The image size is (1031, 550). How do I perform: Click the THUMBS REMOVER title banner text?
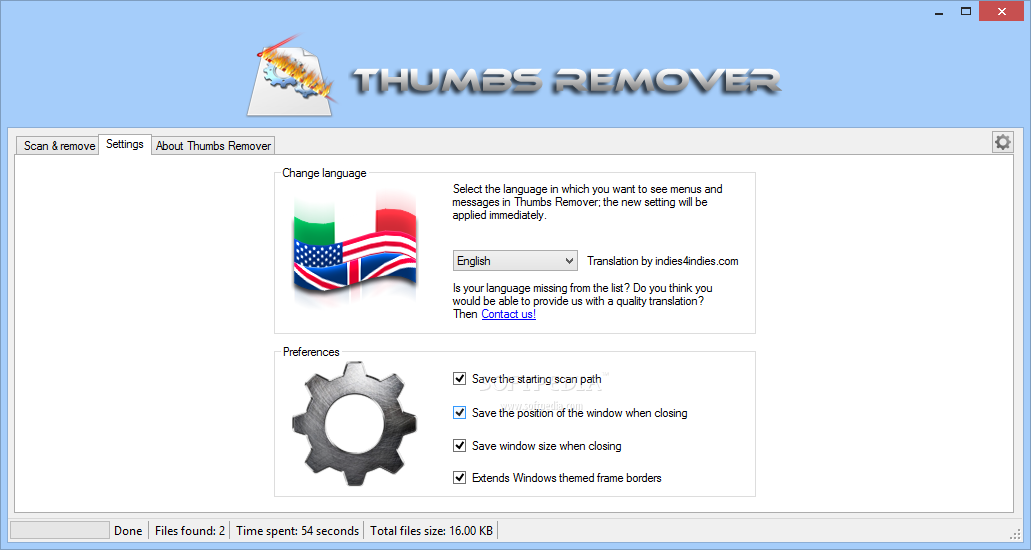566,81
